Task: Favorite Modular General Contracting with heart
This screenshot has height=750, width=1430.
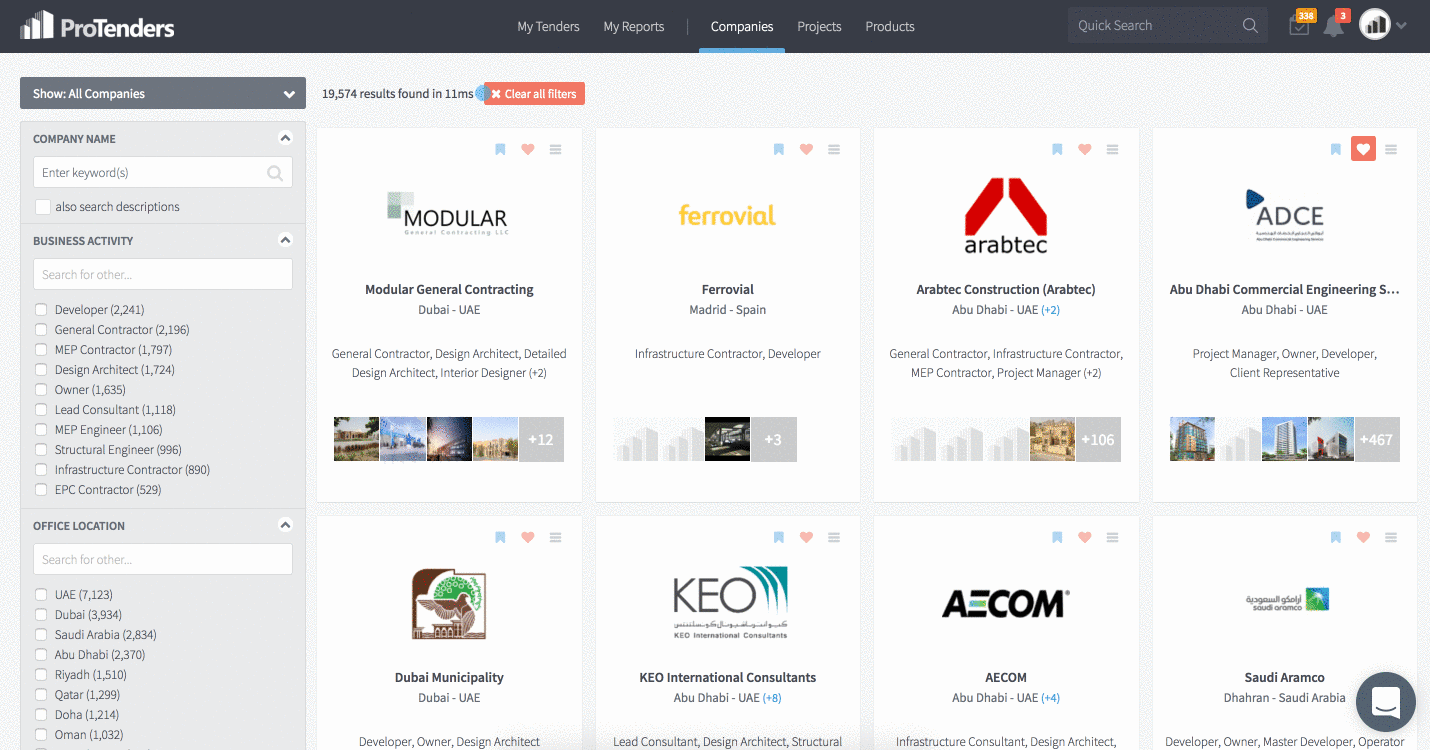Action: pos(528,149)
